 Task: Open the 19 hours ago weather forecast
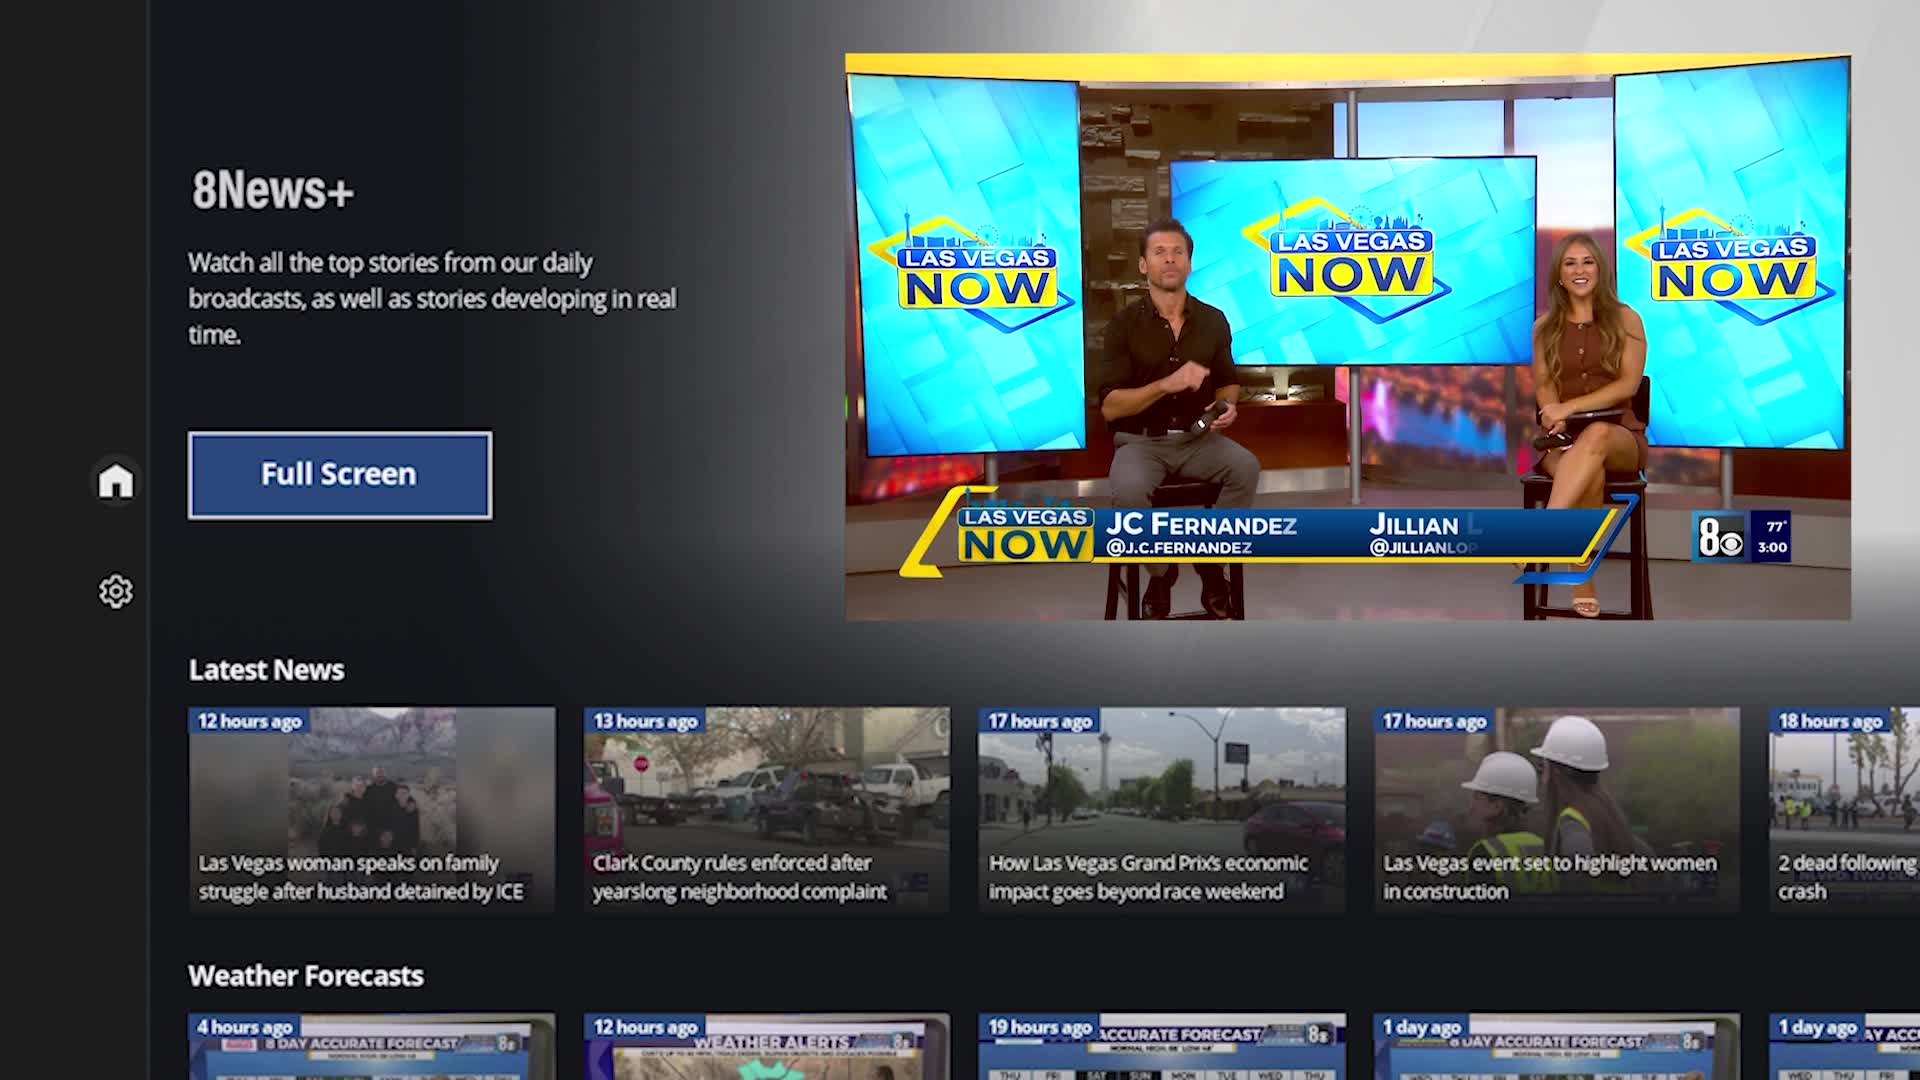1162,1046
